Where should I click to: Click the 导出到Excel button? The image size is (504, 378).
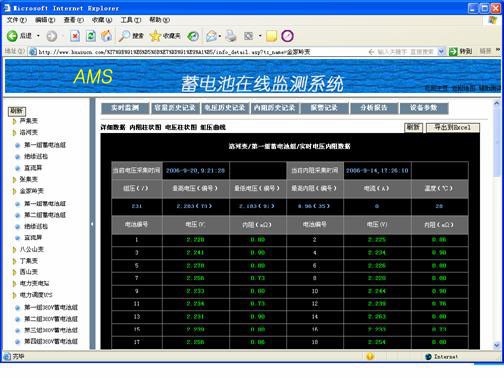click(x=453, y=127)
